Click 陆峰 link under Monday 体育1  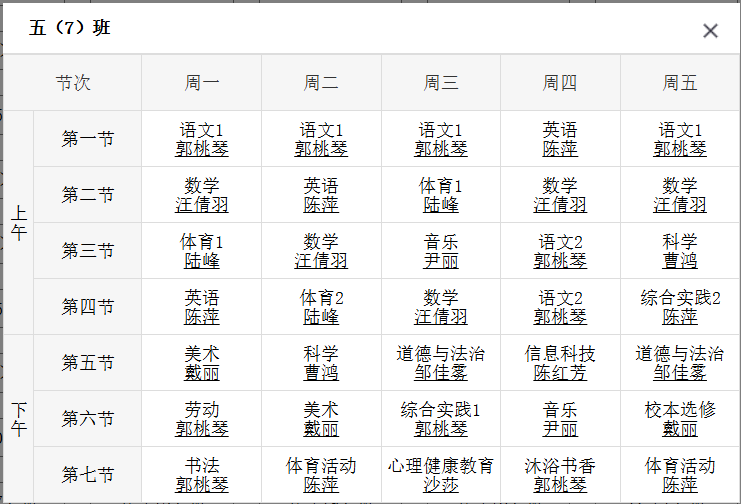(x=202, y=261)
